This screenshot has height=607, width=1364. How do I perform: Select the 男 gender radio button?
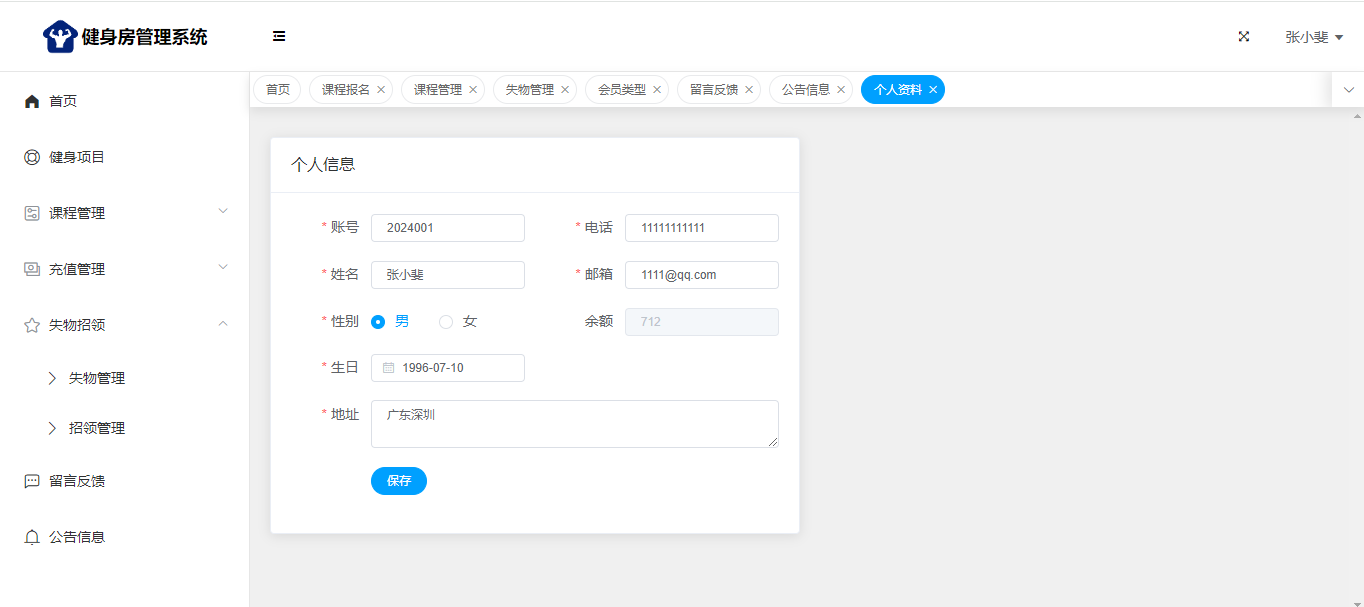378,322
